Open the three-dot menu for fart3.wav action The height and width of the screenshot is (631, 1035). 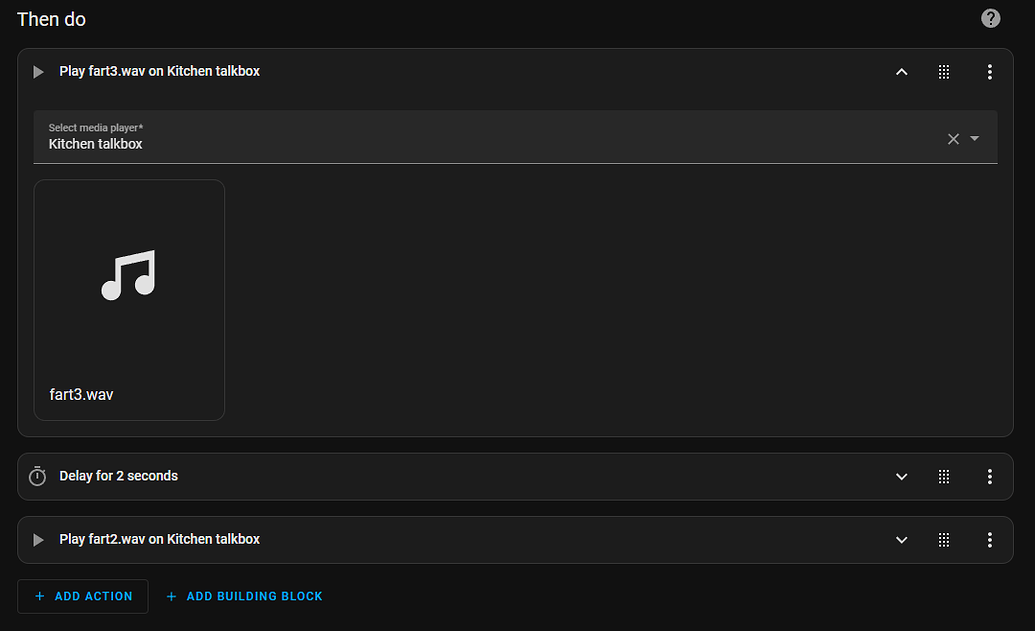click(989, 72)
